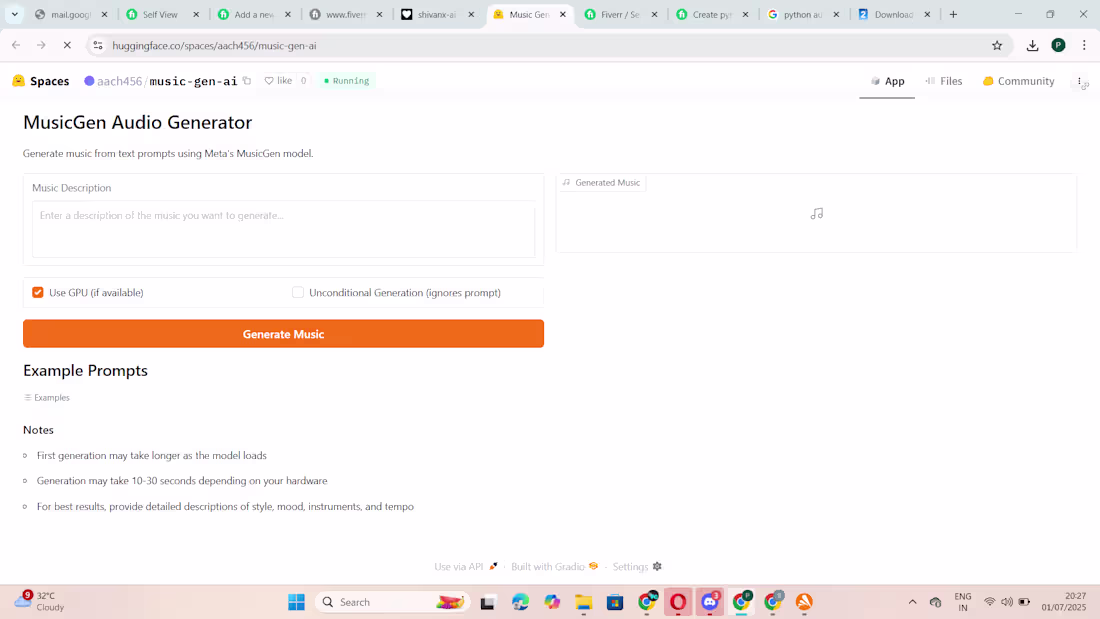Switch to the Fiverr / Se tab
Viewport: 1100px width, 619px height.
click(619, 14)
